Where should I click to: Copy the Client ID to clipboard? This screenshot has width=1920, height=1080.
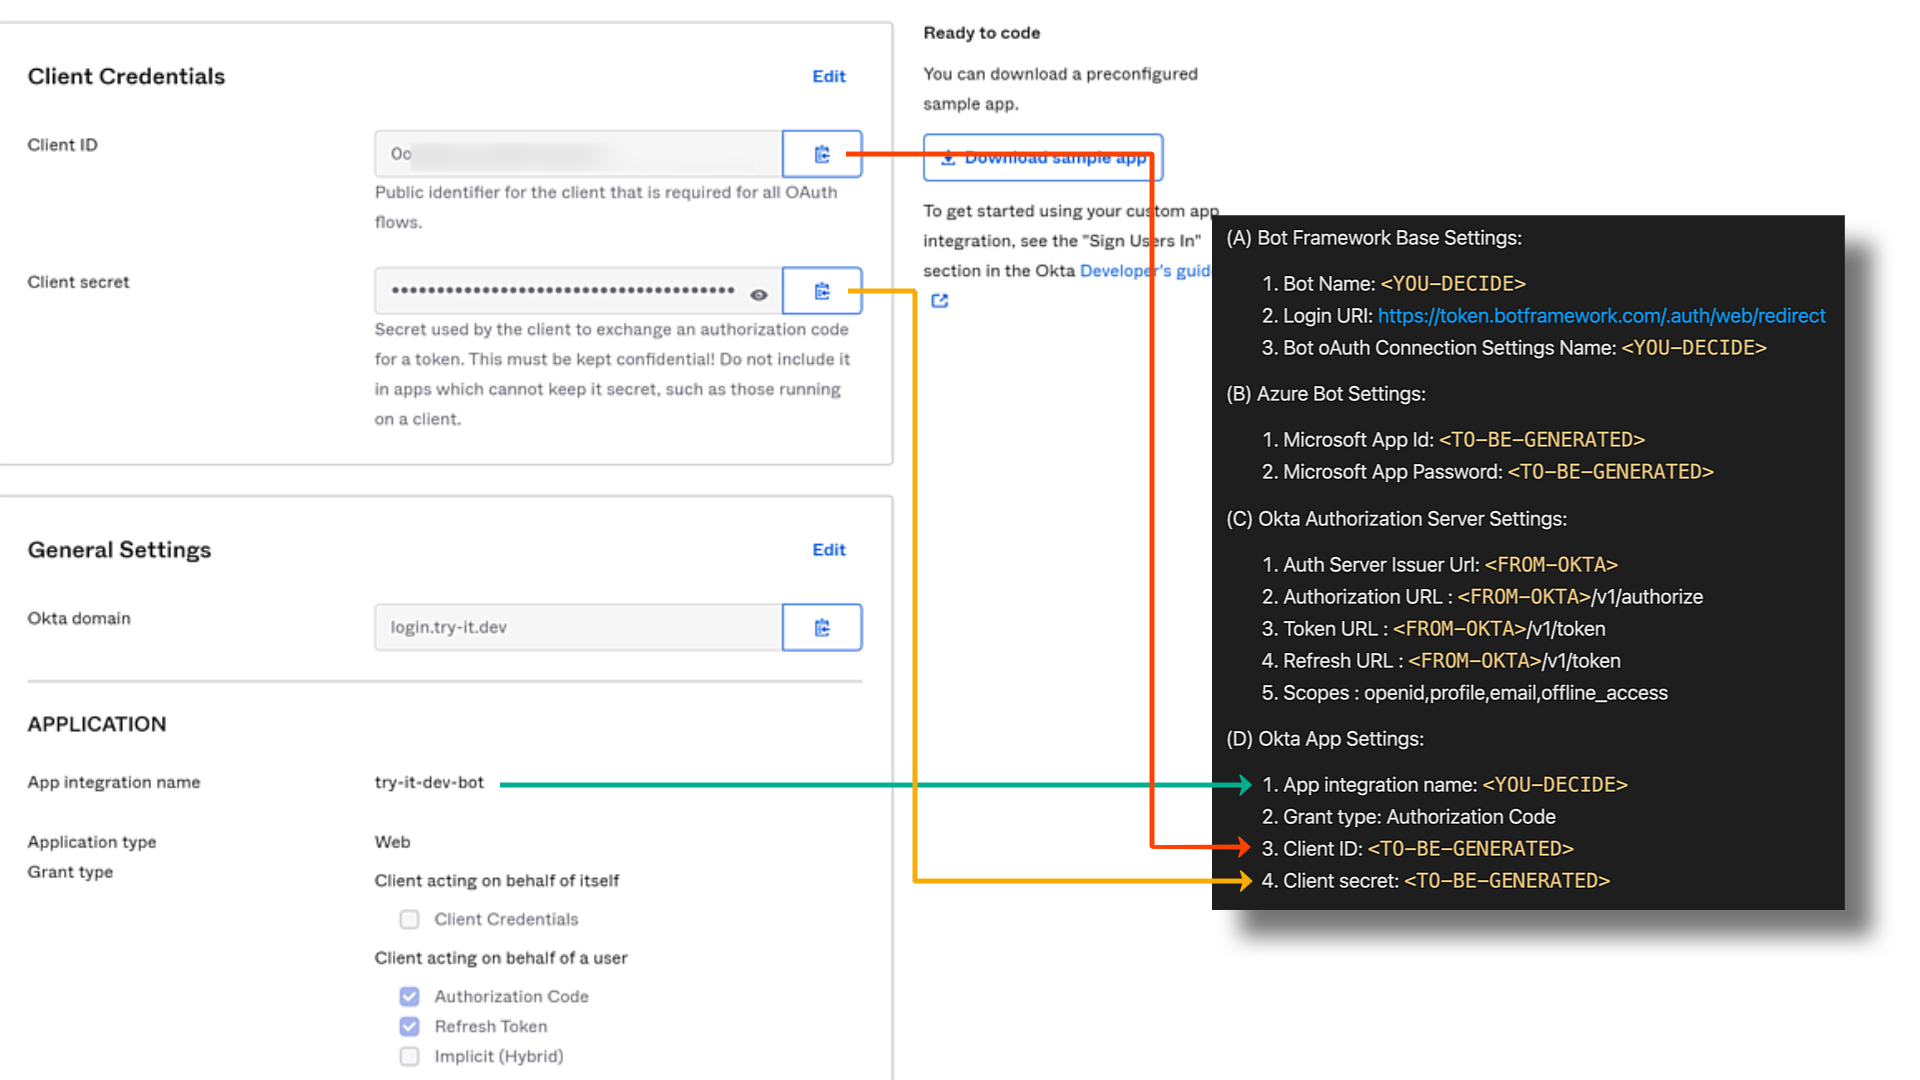click(821, 154)
